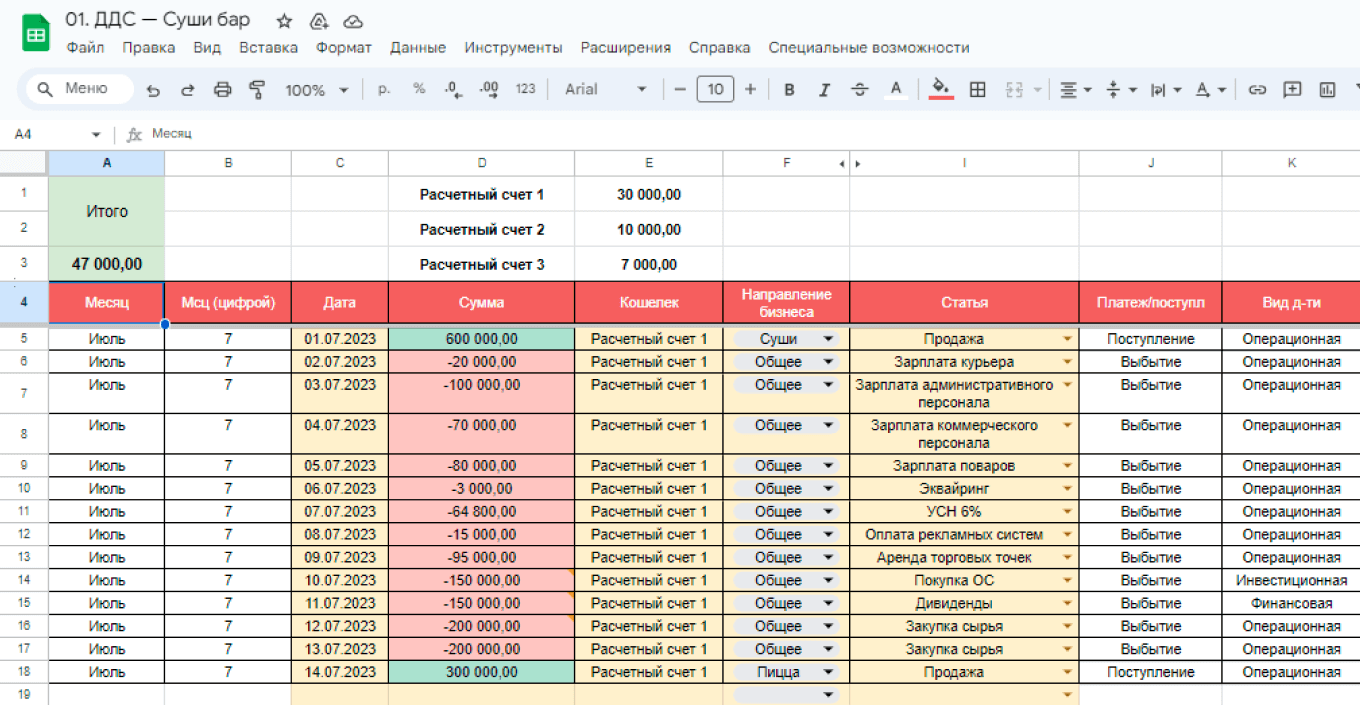1360x705 pixels.
Task: Open the borders tool
Action: 978,90
